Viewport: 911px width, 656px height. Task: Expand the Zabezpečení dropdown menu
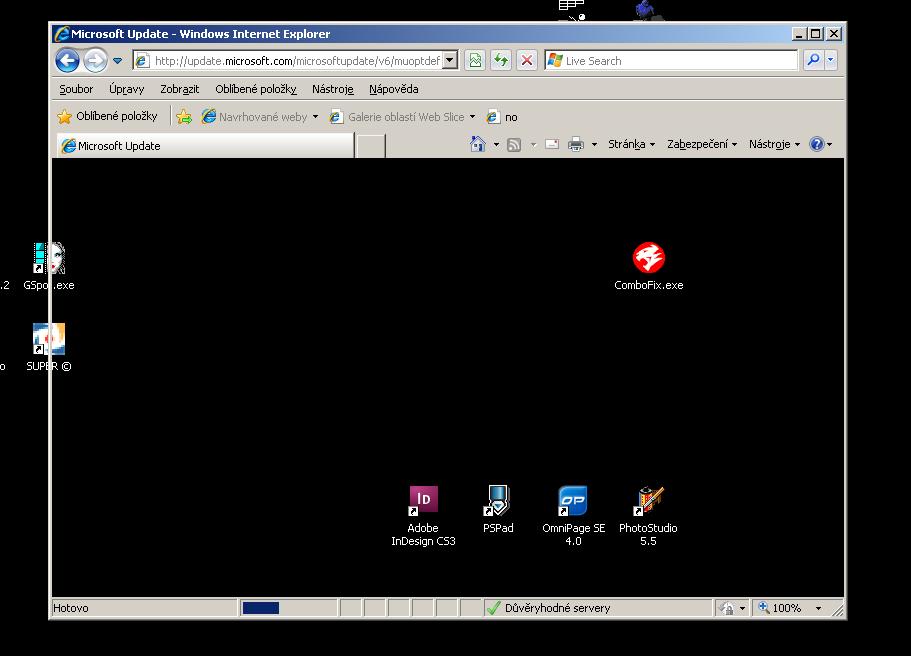coord(702,145)
